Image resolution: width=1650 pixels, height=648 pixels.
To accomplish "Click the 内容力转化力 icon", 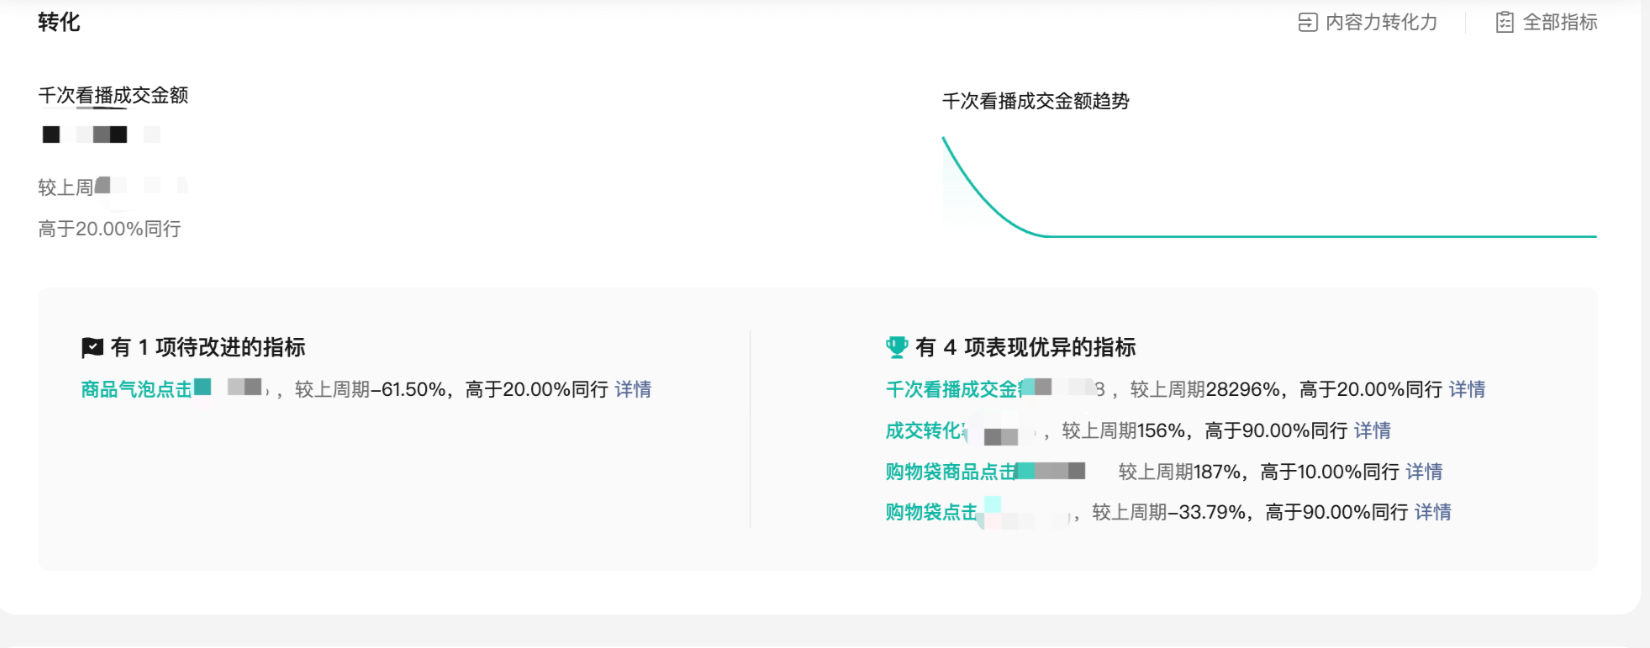I will pyautogui.click(x=1307, y=22).
